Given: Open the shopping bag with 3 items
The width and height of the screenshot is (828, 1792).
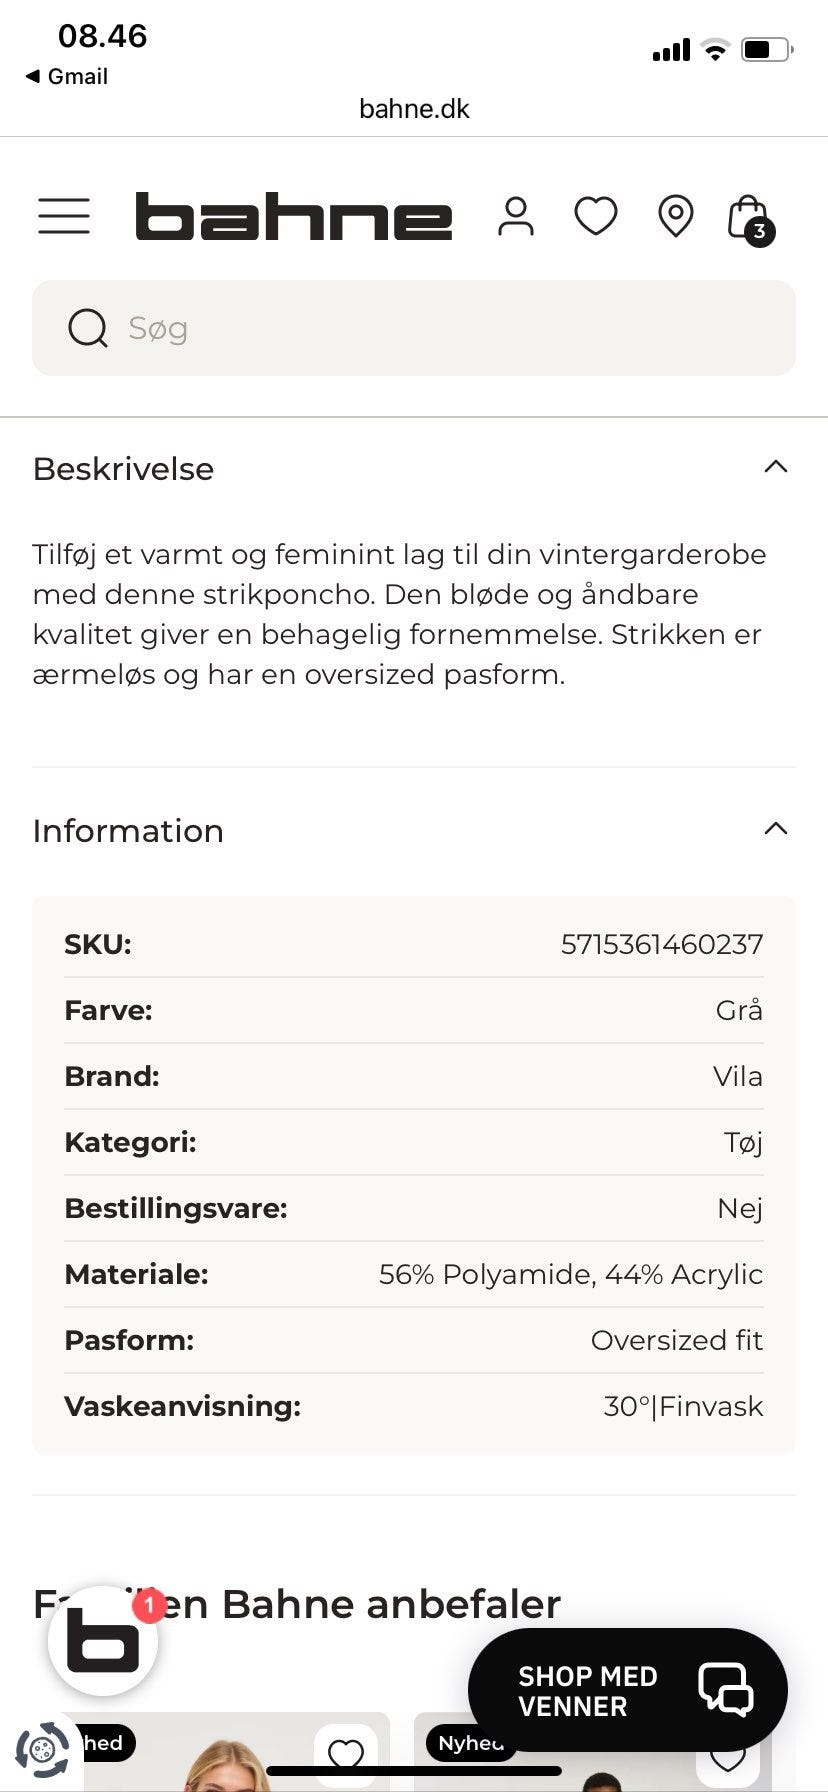Looking at the screenshot, I should pos(749,218).
